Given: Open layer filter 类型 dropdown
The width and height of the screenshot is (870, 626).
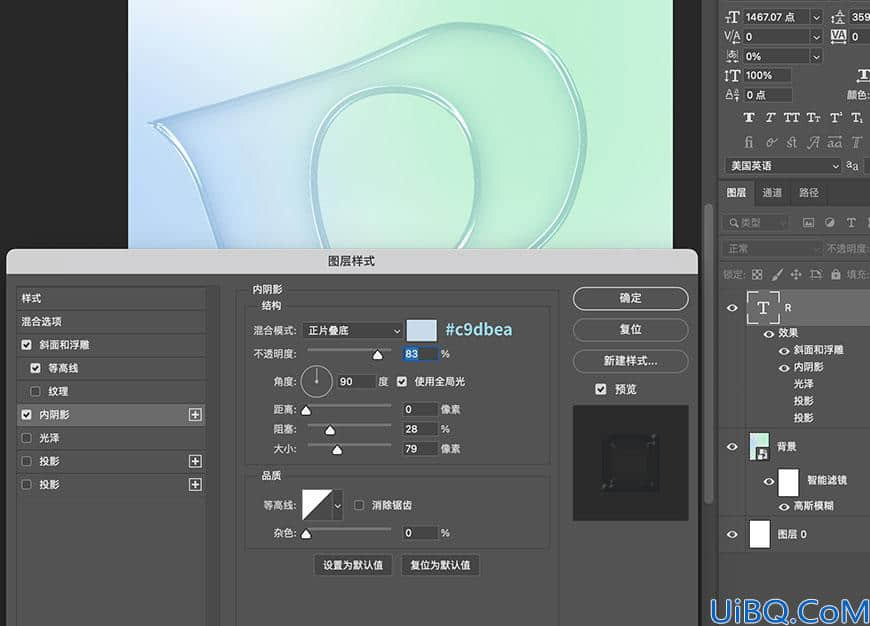Looking at the screenshot, I should click(755, 223).
